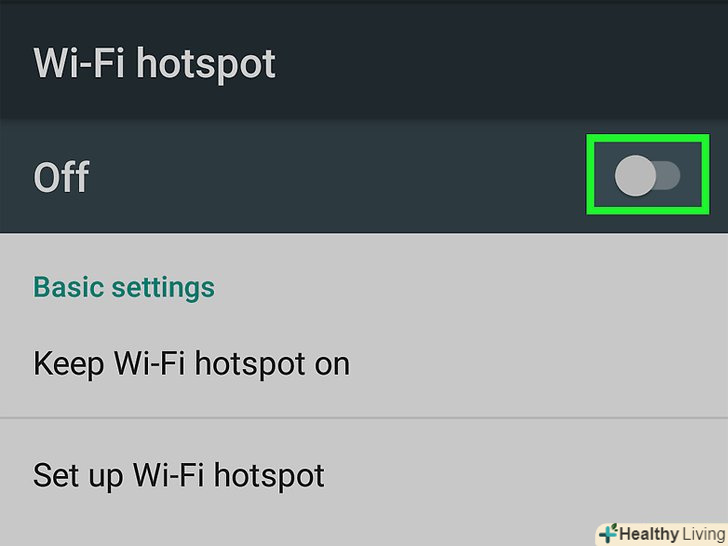Tap the round knob of the hotspot toggle
Screen dimensions: 728x546
635,176
